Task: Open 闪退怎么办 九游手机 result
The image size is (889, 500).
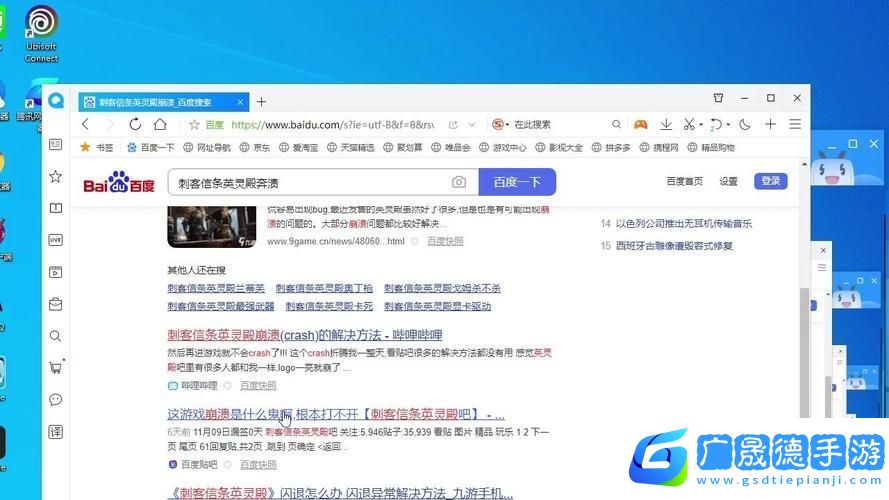Action: 340,493
